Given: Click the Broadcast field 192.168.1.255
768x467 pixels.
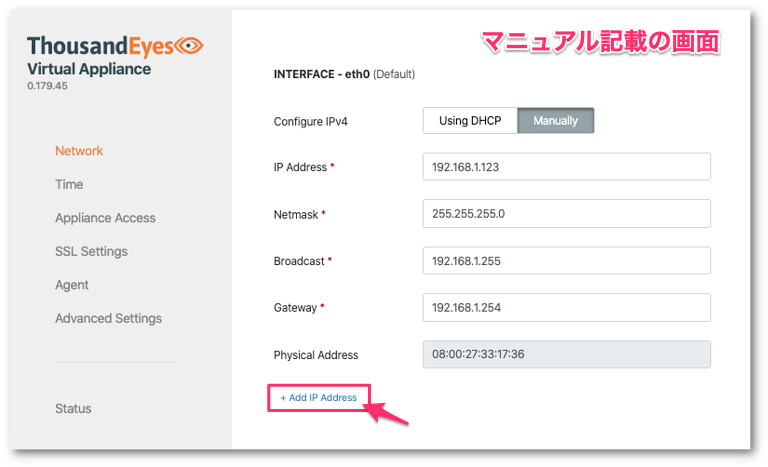Looking at the screenshot, I should pyautogui.click(x=567, y=261).
